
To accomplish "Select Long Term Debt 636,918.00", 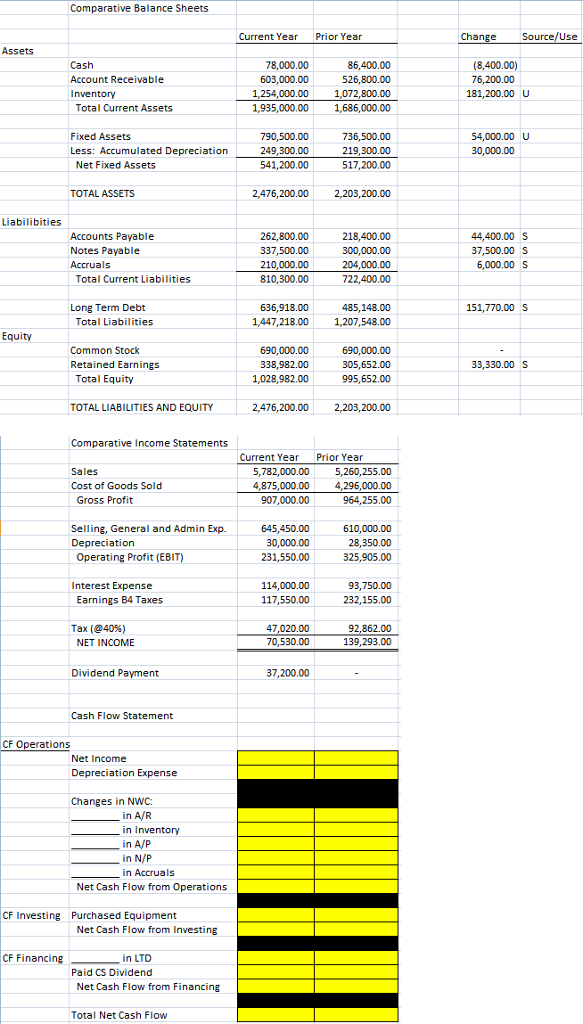I will click(287, 308).
